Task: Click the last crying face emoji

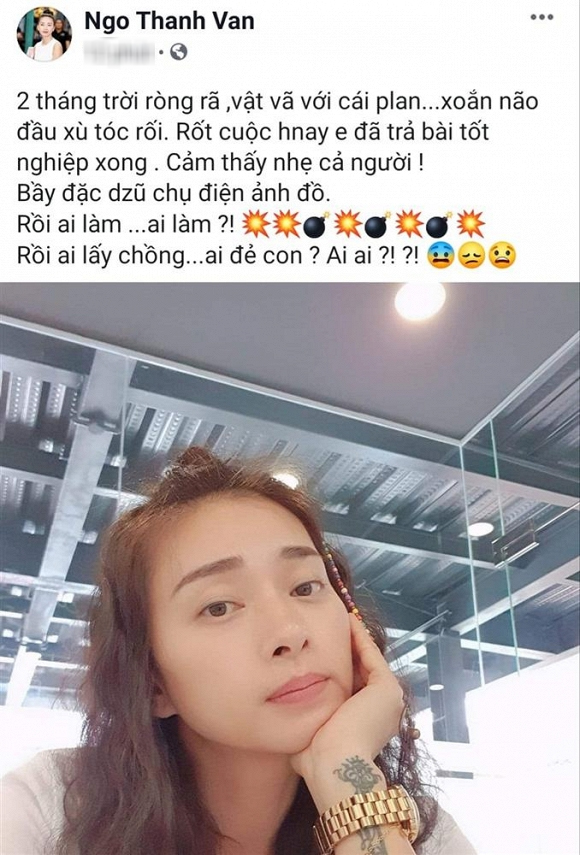Action: tap(502, 255)
